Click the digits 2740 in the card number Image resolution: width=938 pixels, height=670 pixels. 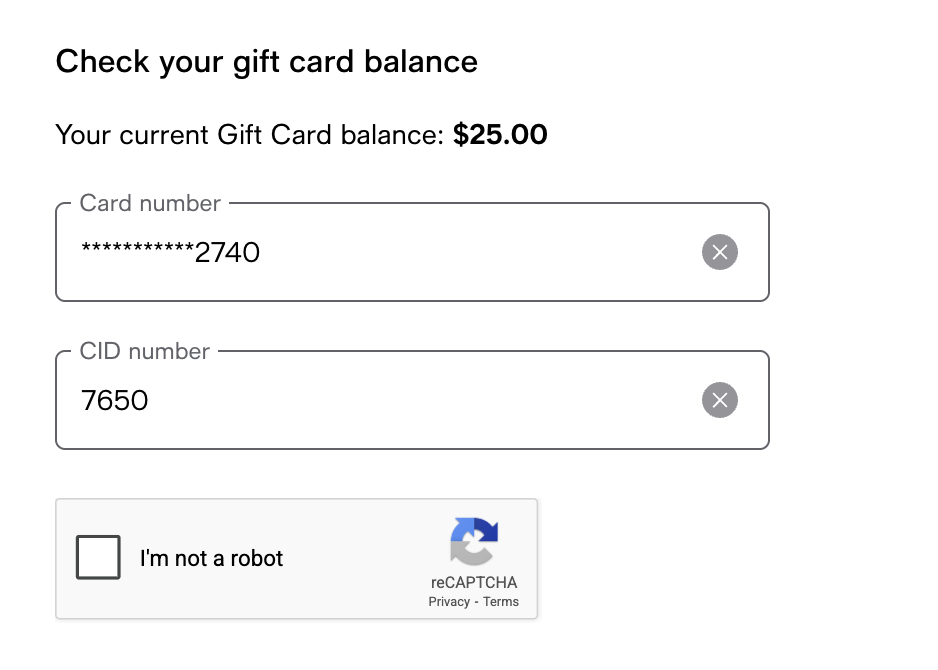227,254
